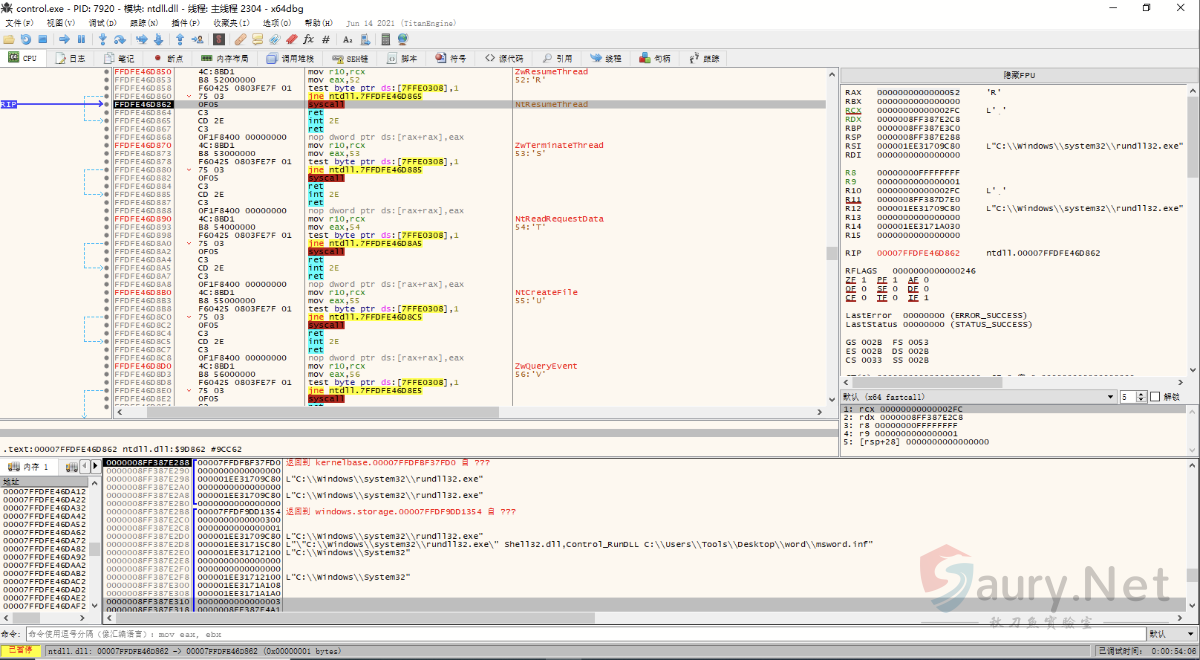
Task: Toggle the 解锁 checkbox in arguments panel
Action: [1156, 397]
